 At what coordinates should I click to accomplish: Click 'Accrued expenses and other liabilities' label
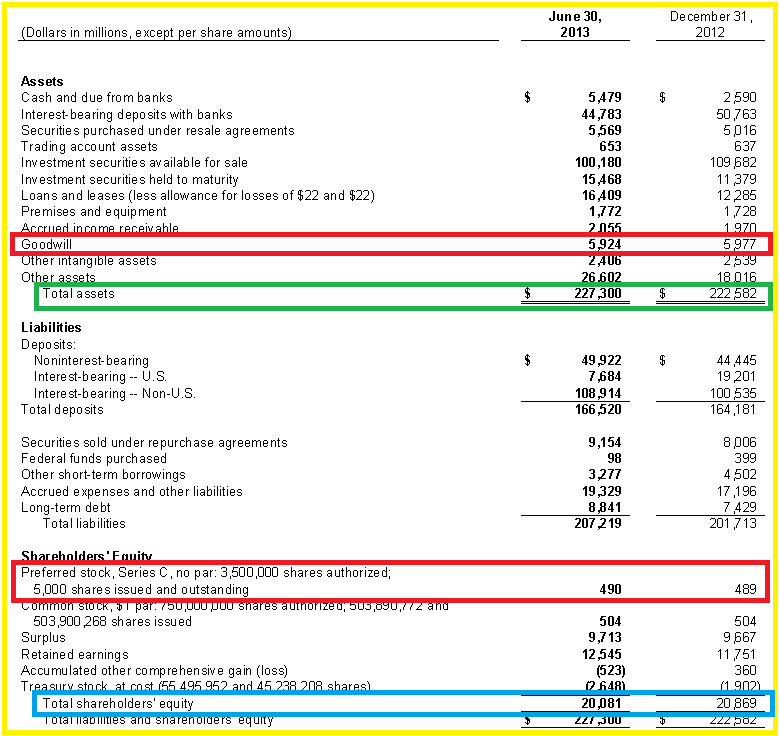pyautogui.click(x=131, y=491)
